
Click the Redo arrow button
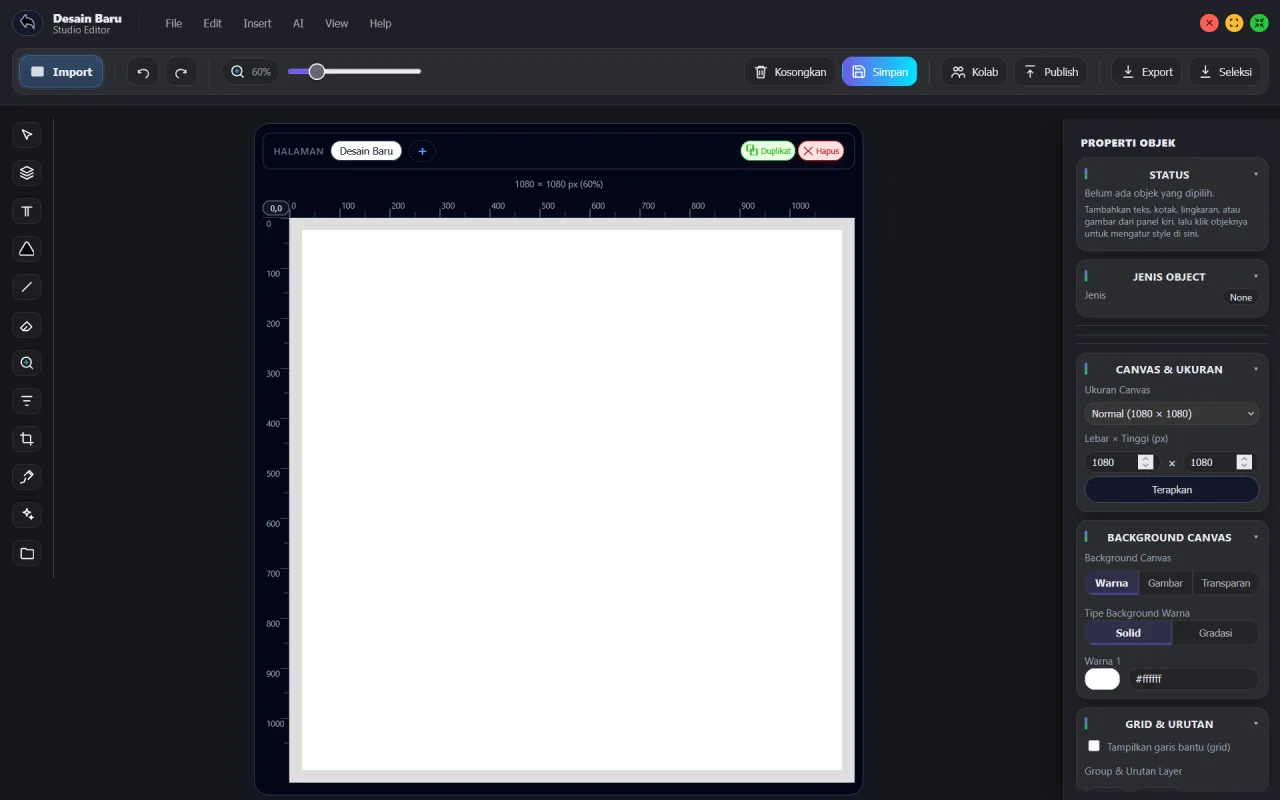tap(181, 72)
